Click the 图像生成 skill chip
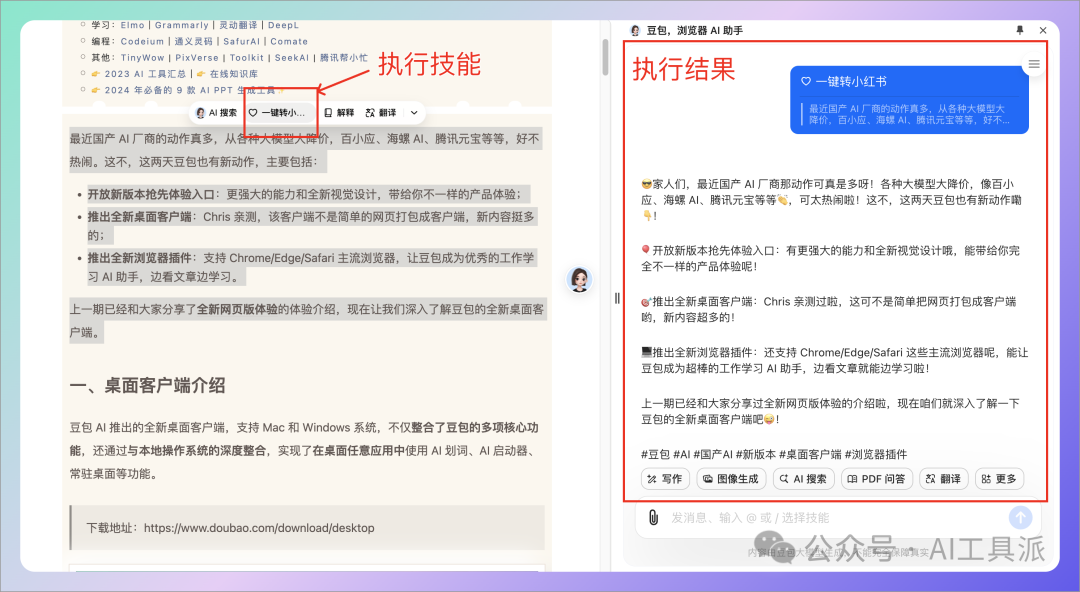This screenshot has width=1080, height=592. click(731, 478)
